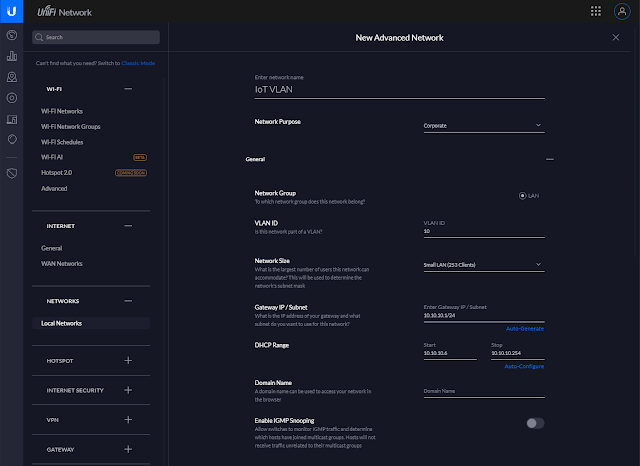Open WAN Networks settings

(x=62, y=264)
